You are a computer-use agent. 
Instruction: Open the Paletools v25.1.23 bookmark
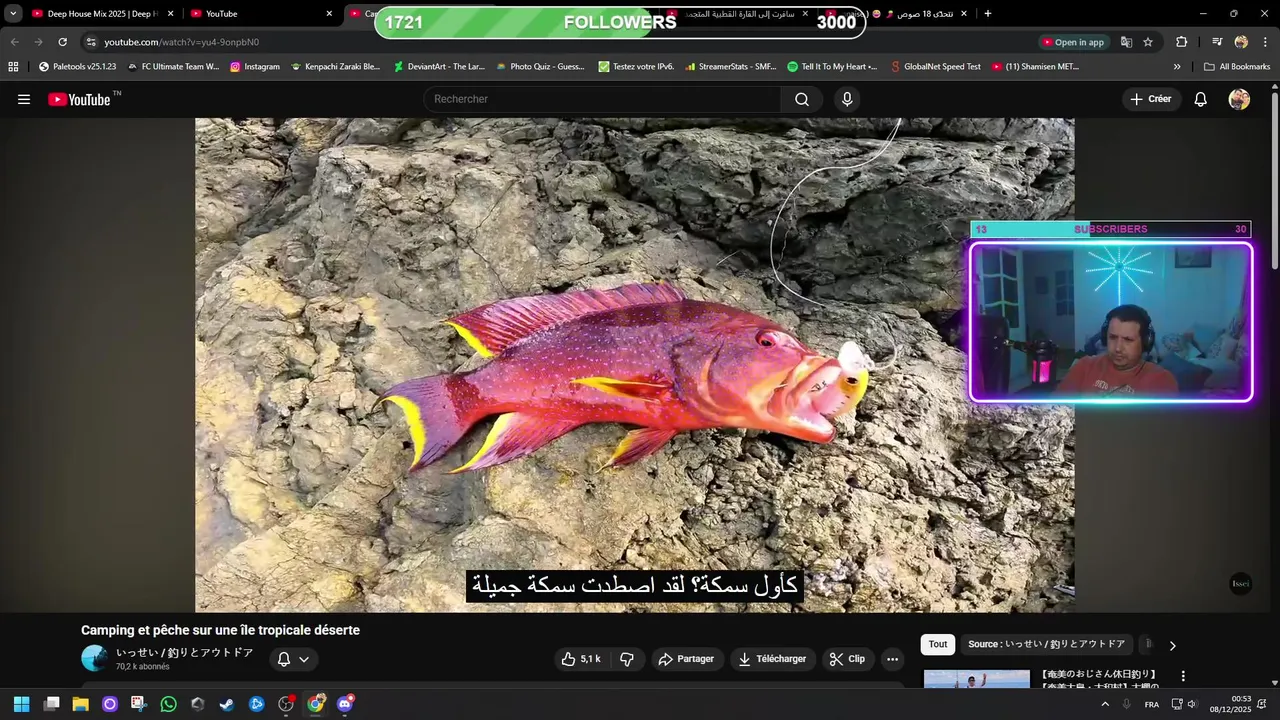click(x=78, y=67)
